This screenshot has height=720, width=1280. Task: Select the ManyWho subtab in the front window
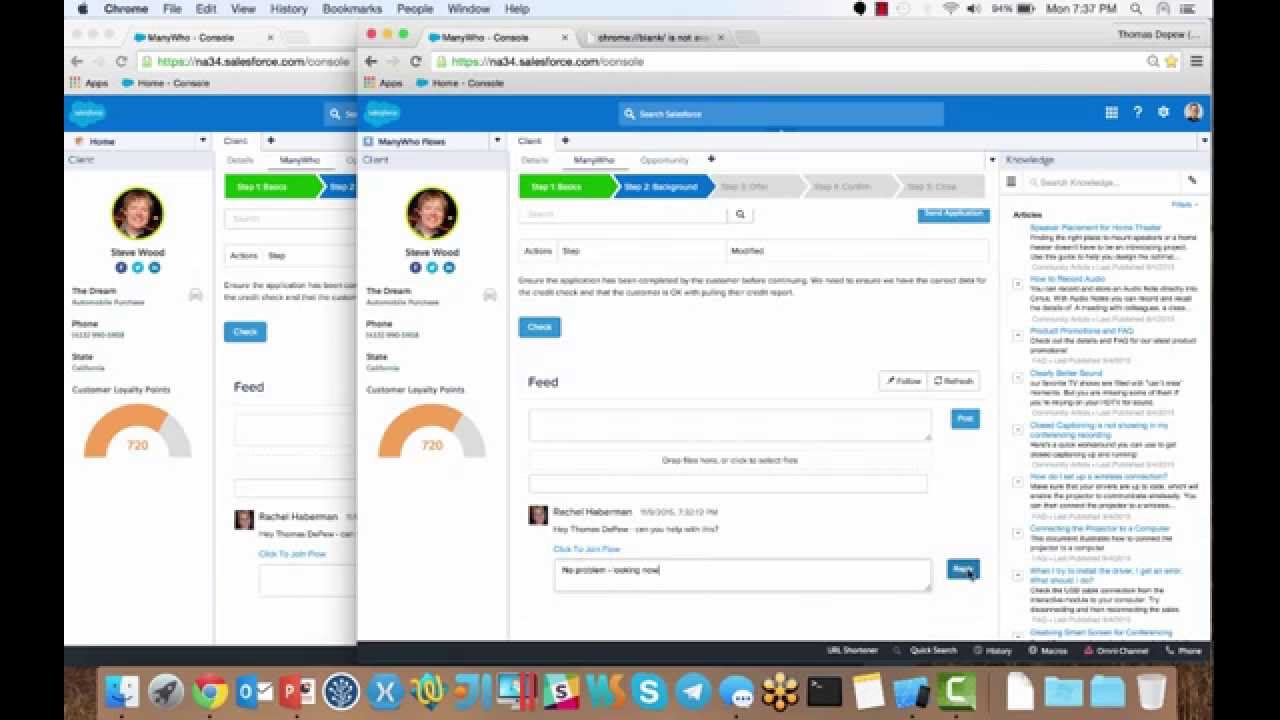point(594,160)
